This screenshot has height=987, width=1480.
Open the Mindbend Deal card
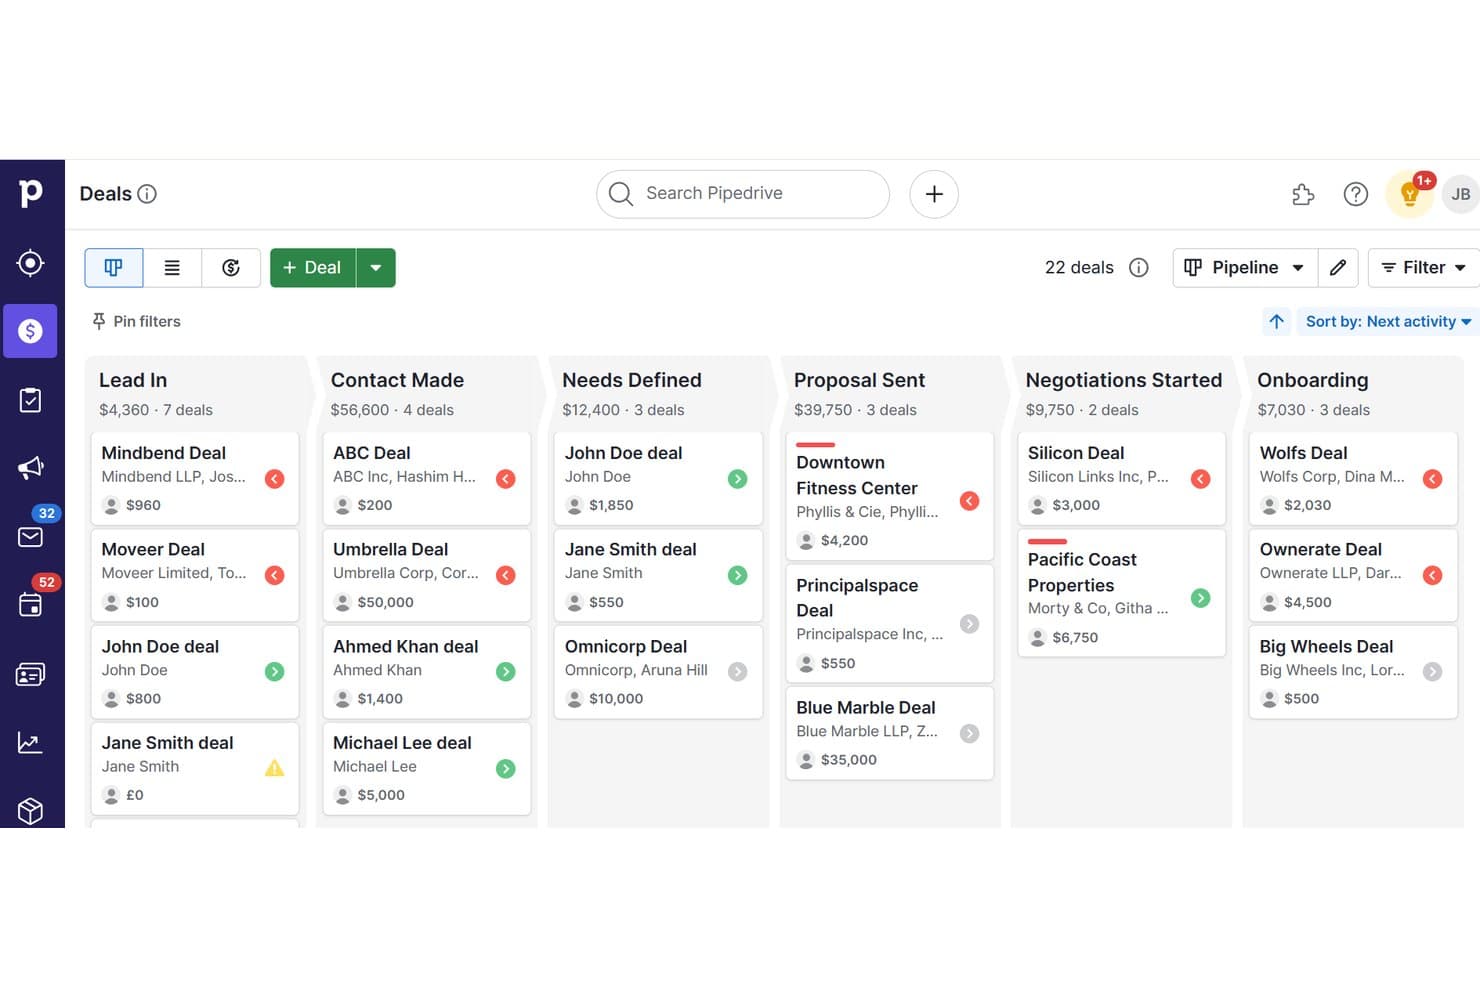click(195, 478)
